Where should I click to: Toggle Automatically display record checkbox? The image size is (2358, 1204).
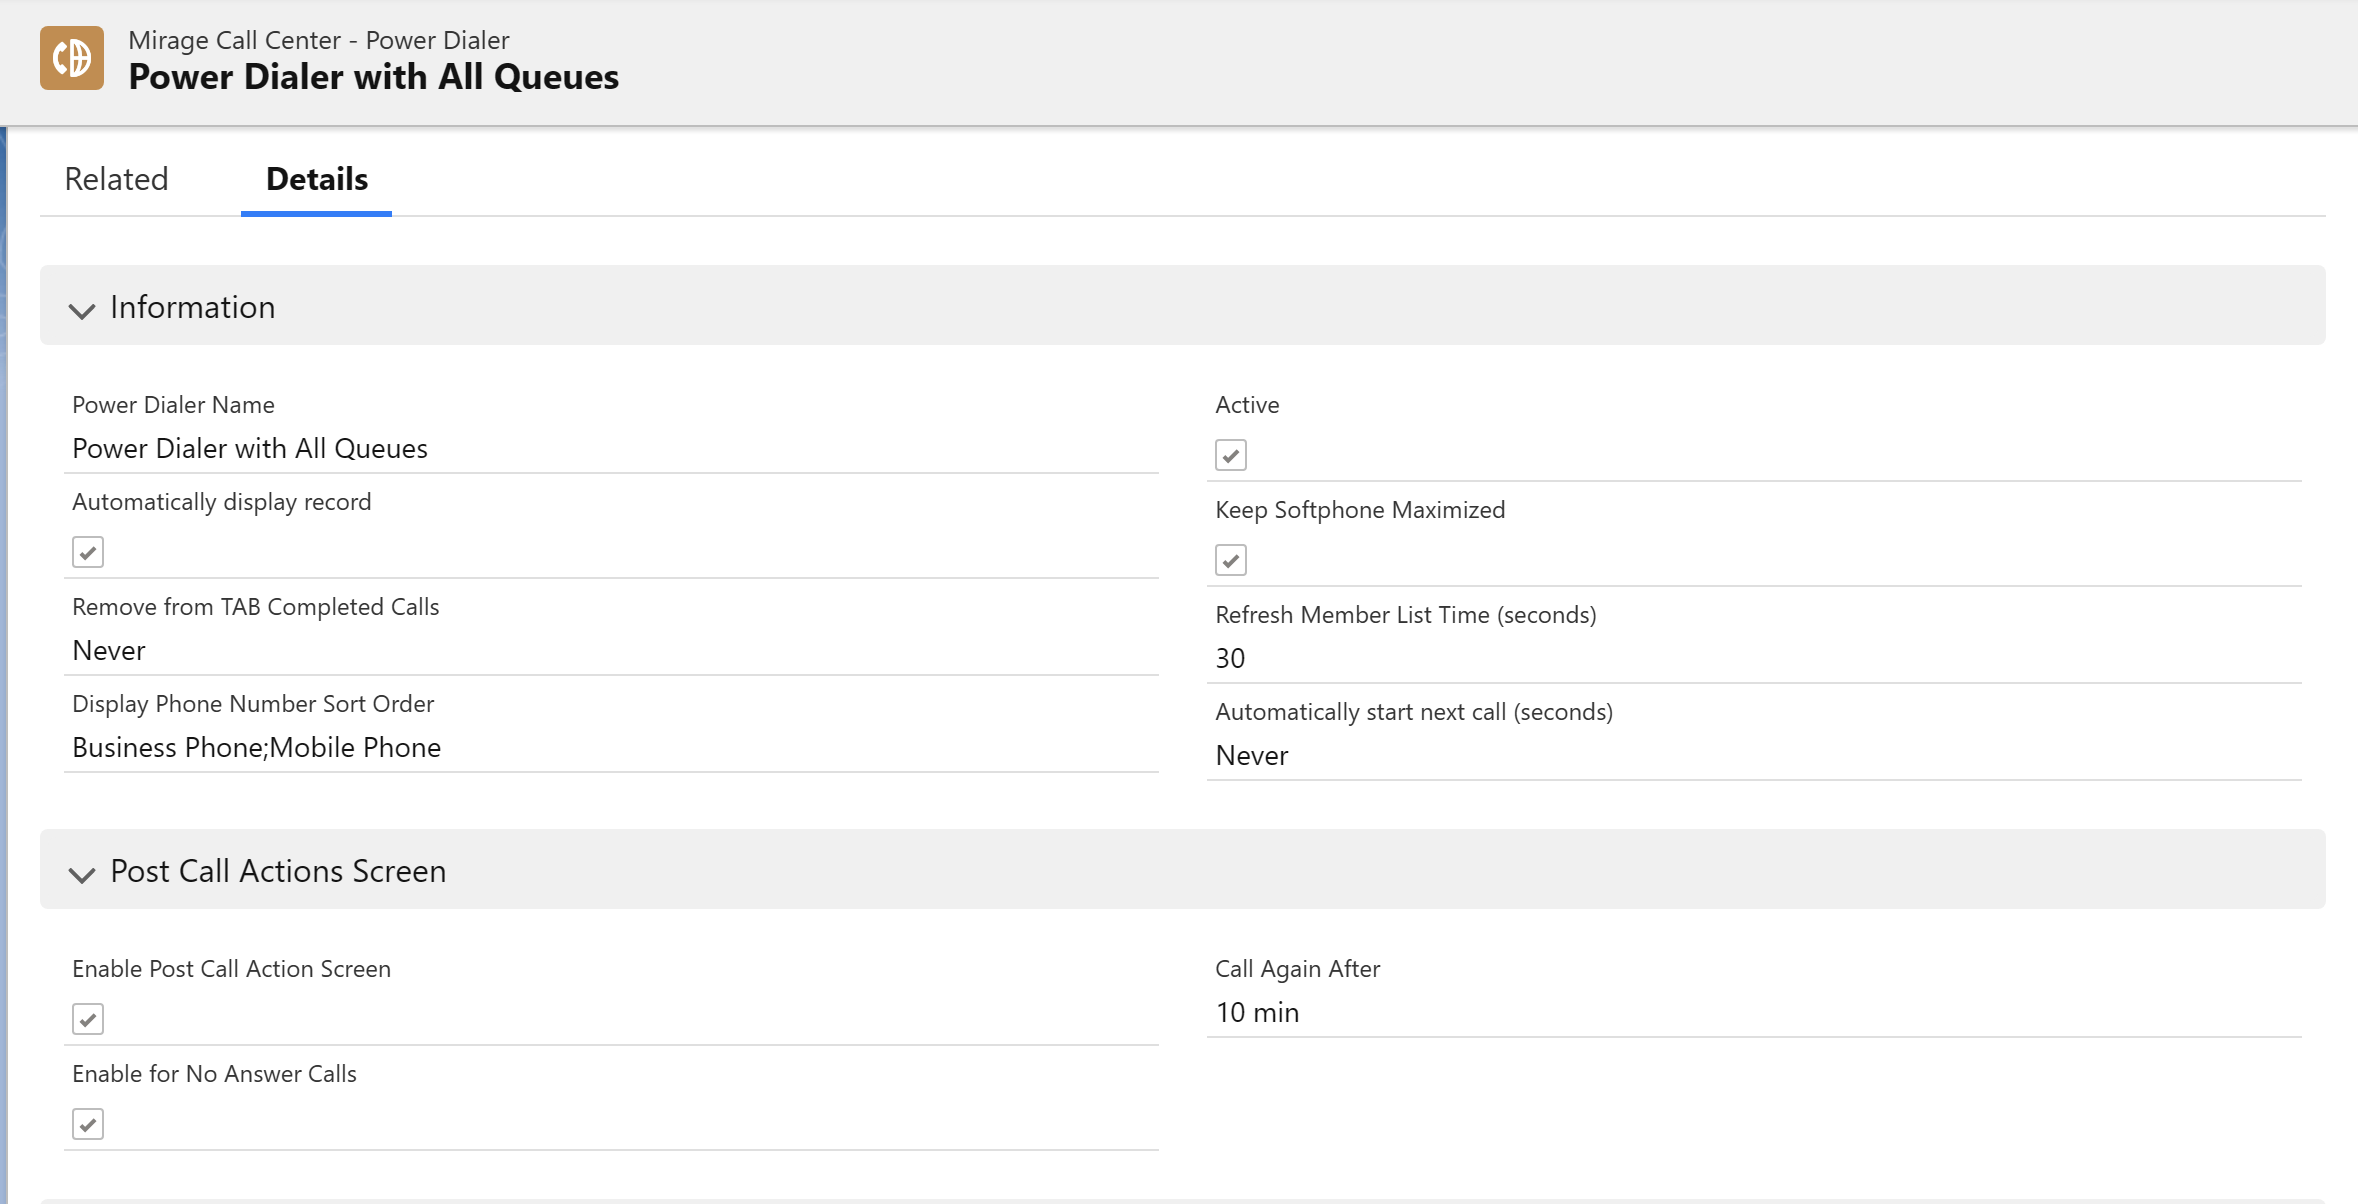coord(88,552)
